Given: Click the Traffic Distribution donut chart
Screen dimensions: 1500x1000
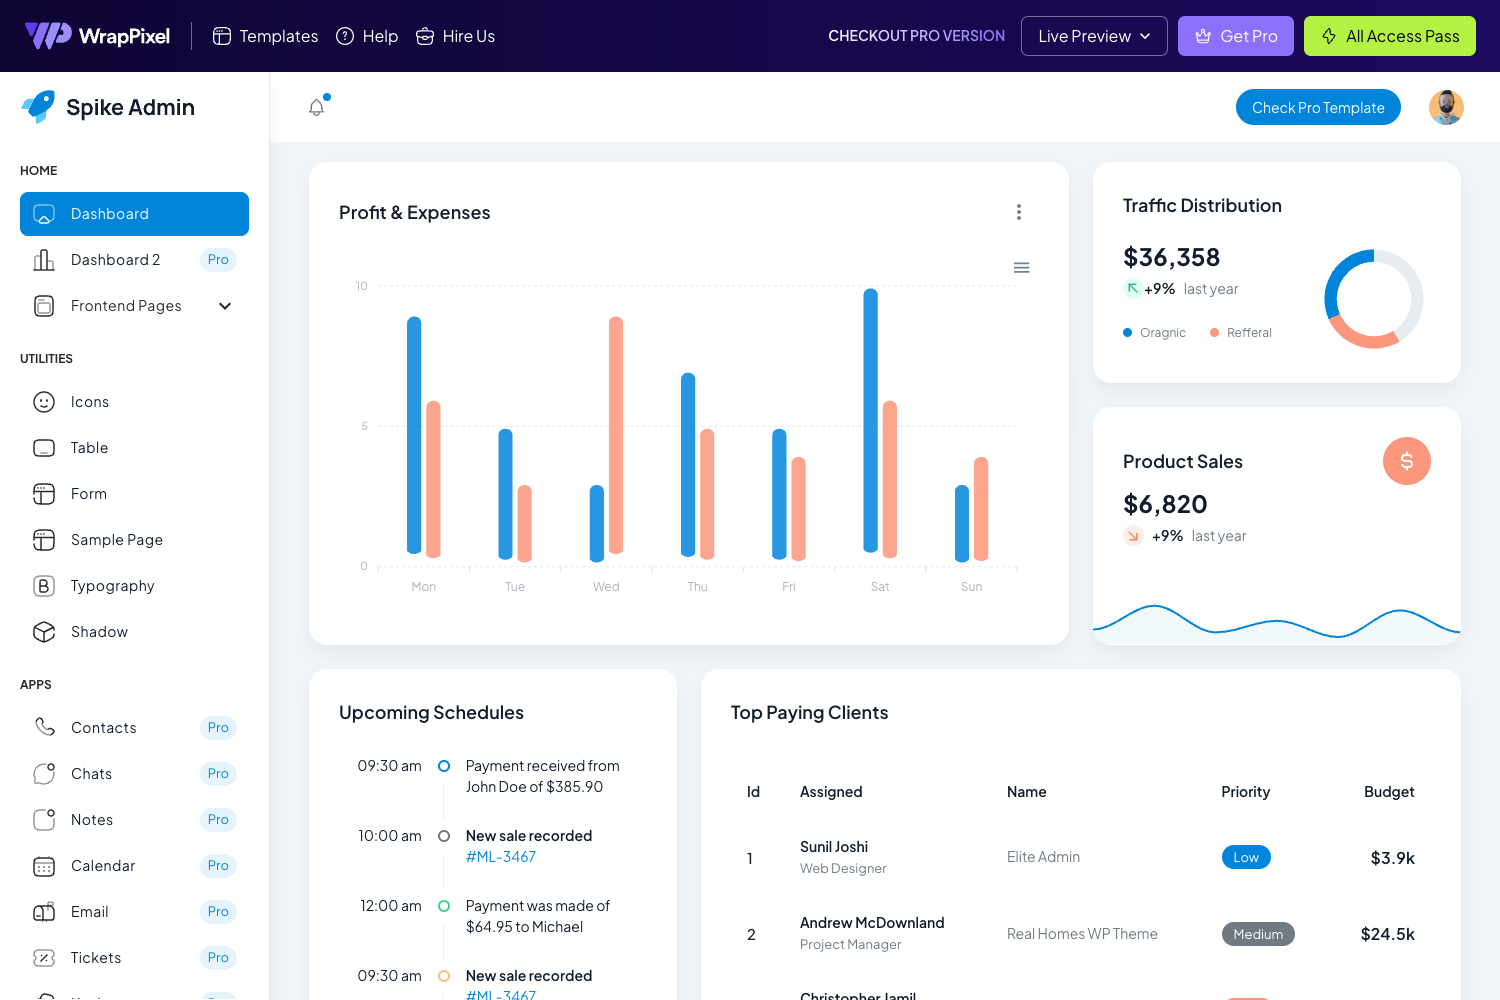Looking at the screenshot, I should point(1374,299).
